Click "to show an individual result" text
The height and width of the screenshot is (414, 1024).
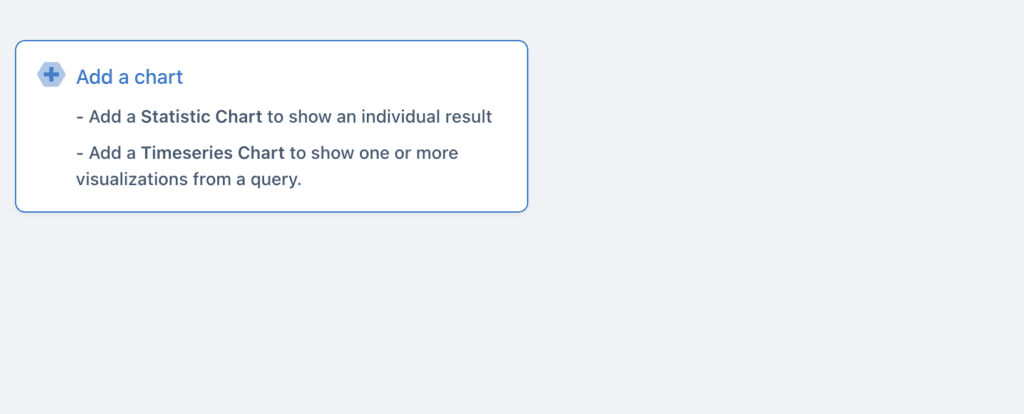[379, 117]
